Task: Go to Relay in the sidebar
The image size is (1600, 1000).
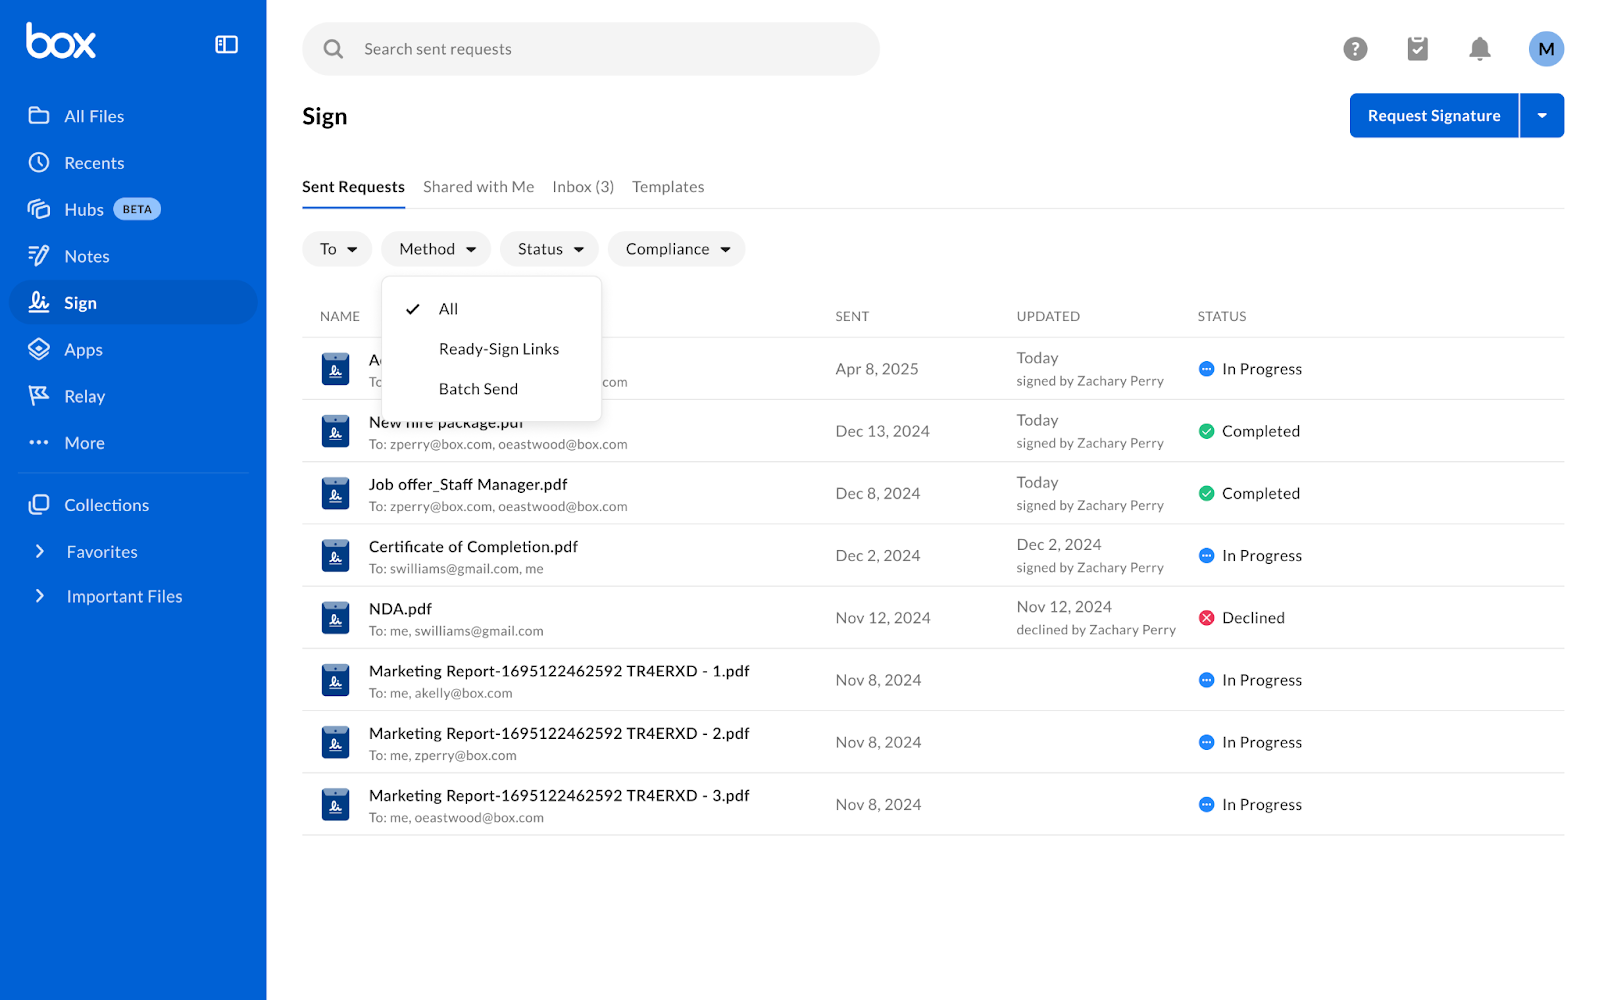Action: pos(84,397)
